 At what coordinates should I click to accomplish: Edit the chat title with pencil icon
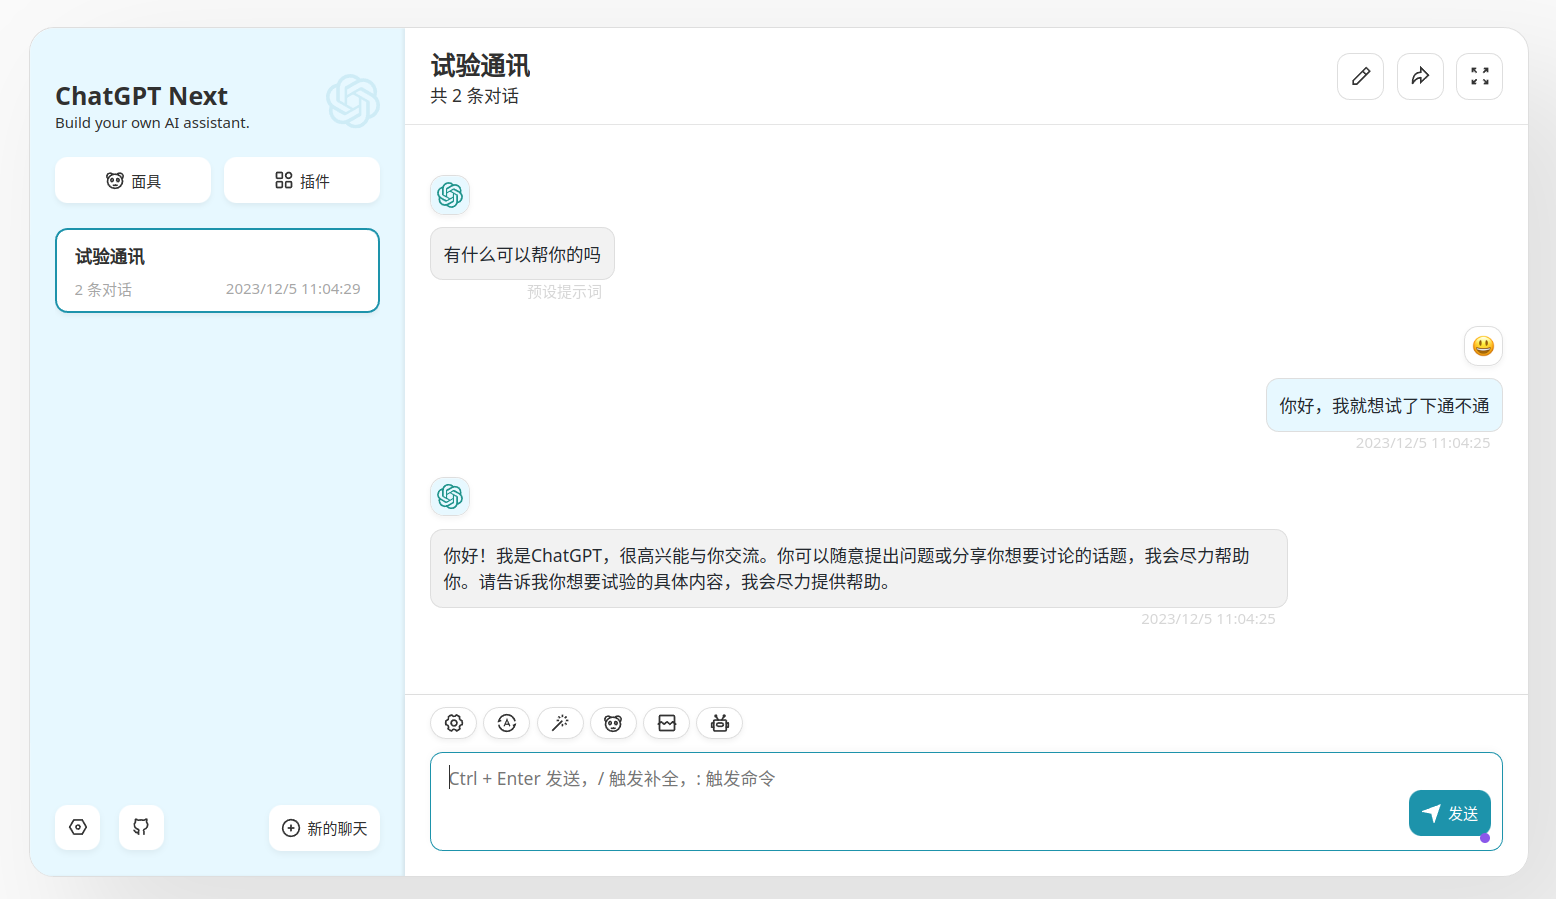[1360, 76]
